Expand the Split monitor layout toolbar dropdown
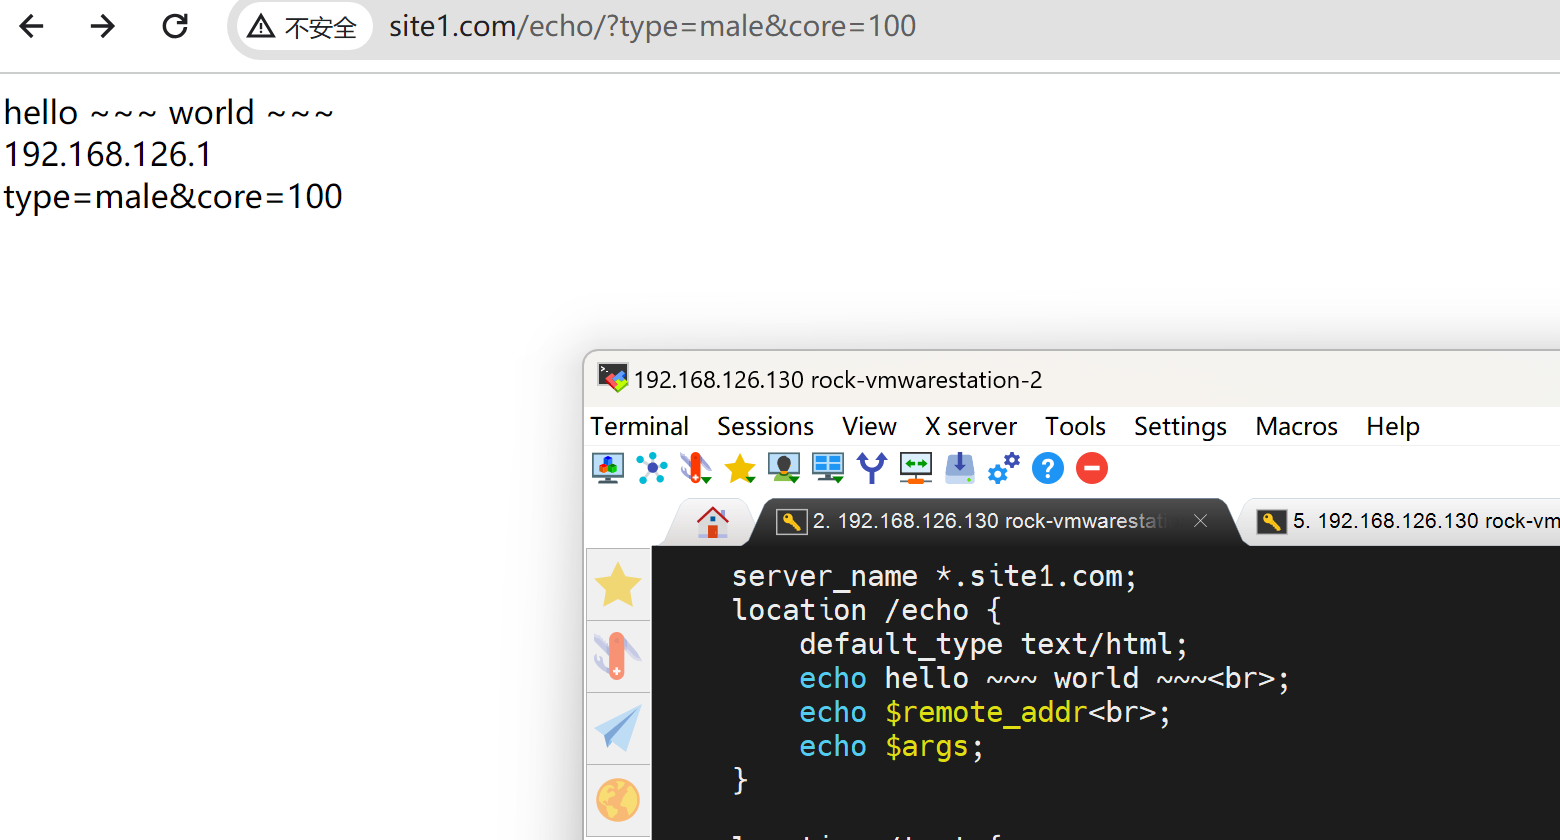Viewport: 1560px width, 840px height. tap(828, 468)
